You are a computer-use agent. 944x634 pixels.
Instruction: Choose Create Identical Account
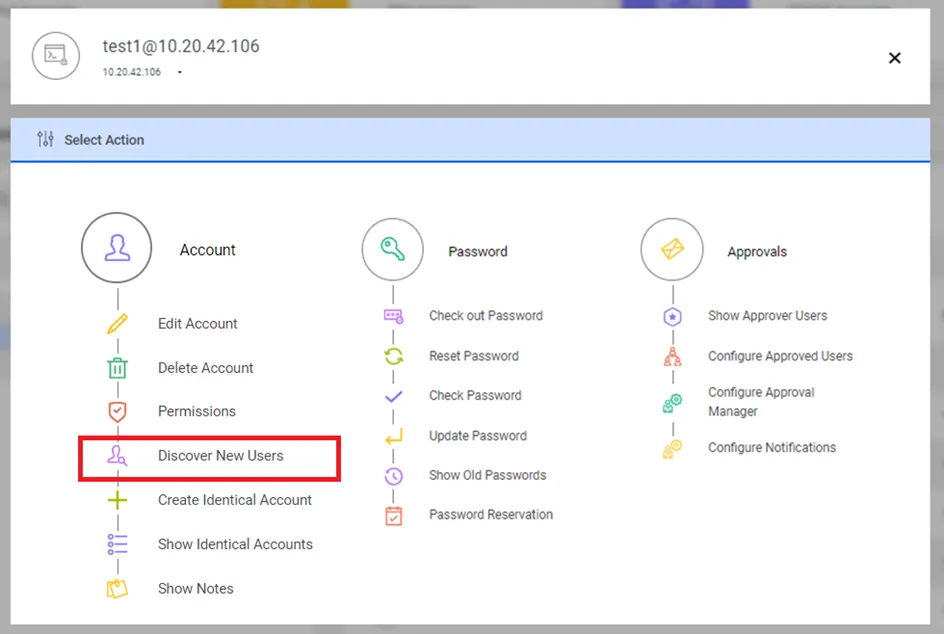(235, 500)
